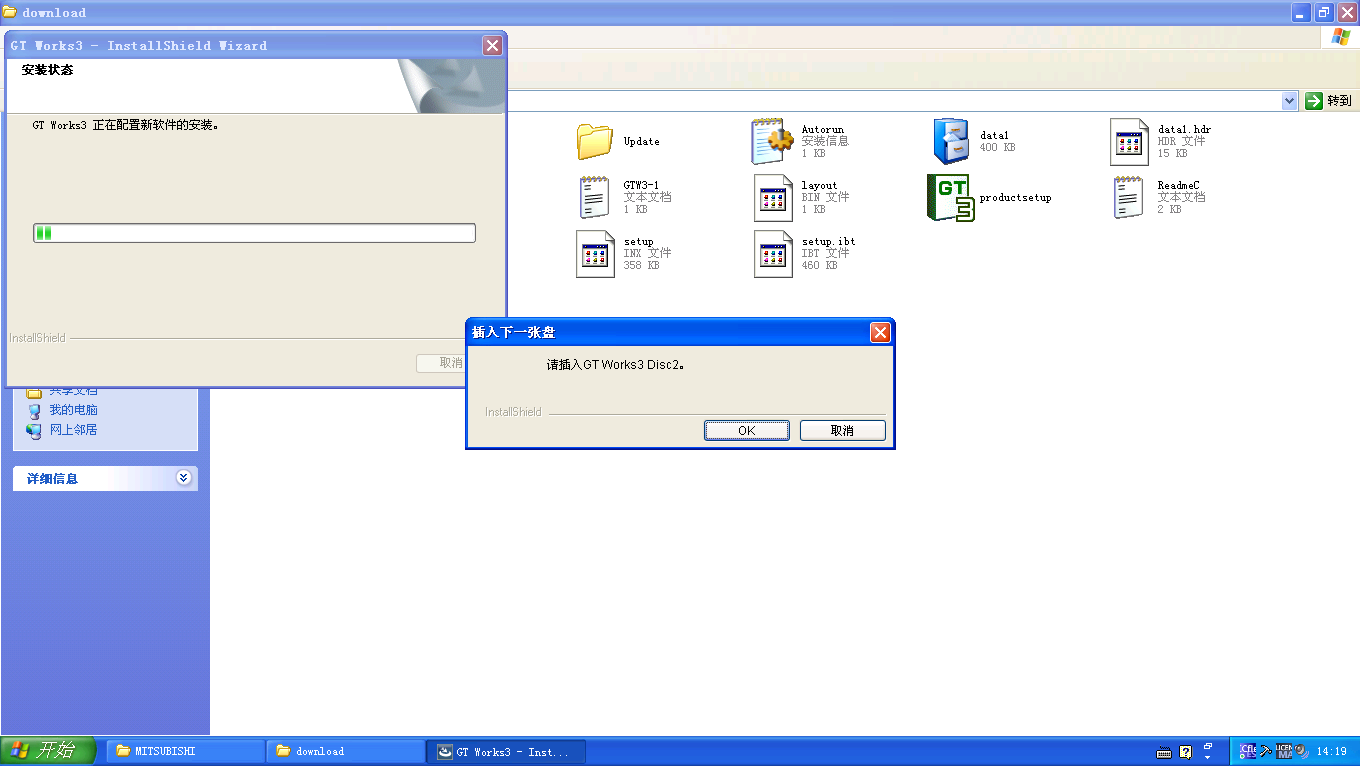Click the layout BIN file icon
Viewport: 1360px width, 766px height.
(773, 197)
